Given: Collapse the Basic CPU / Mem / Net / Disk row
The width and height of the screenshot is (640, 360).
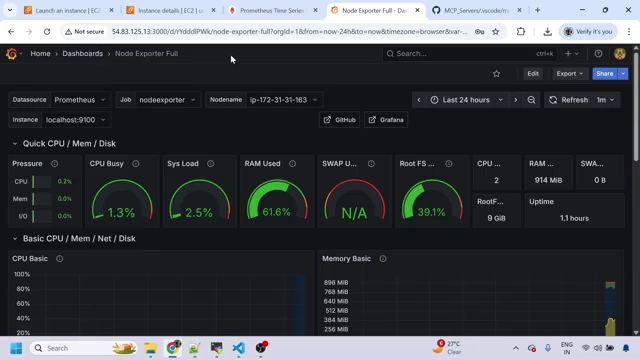Looking at the screenshot, I should (x=15, y=239).
